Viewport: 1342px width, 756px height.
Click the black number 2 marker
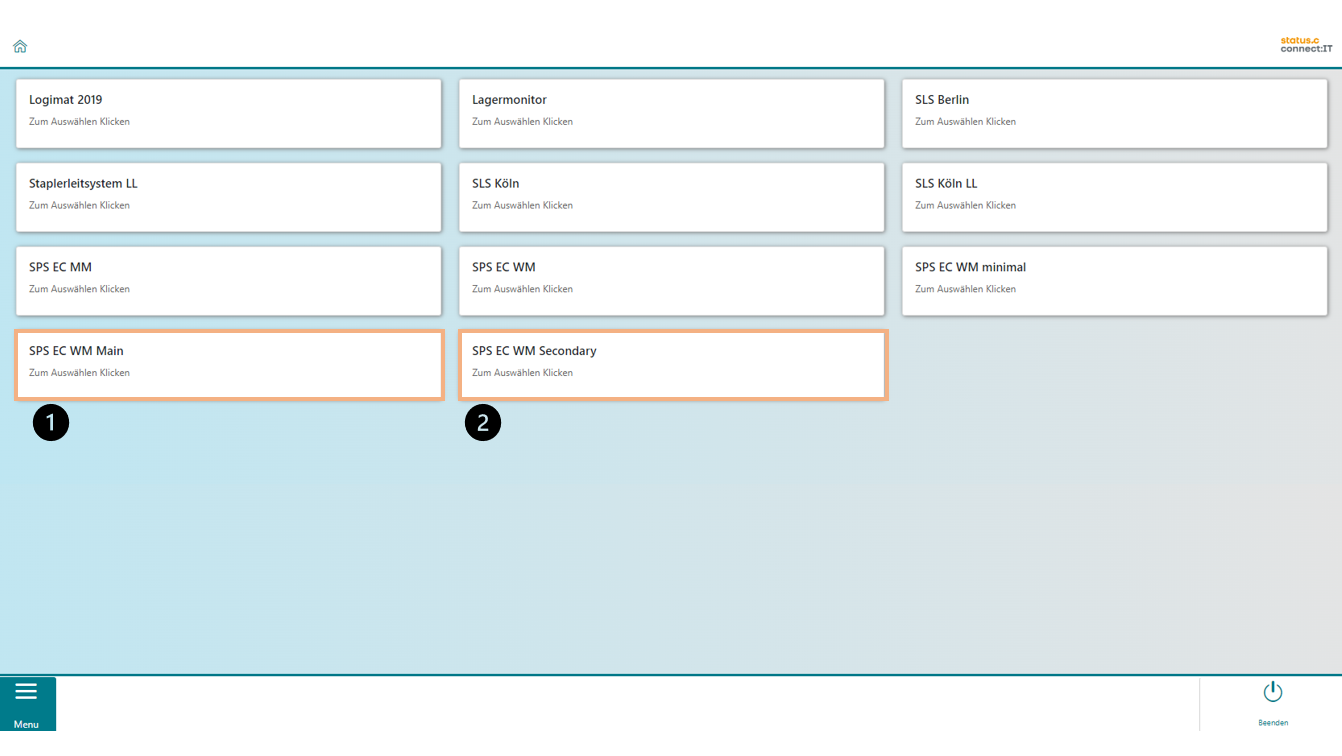click(483, 423)
